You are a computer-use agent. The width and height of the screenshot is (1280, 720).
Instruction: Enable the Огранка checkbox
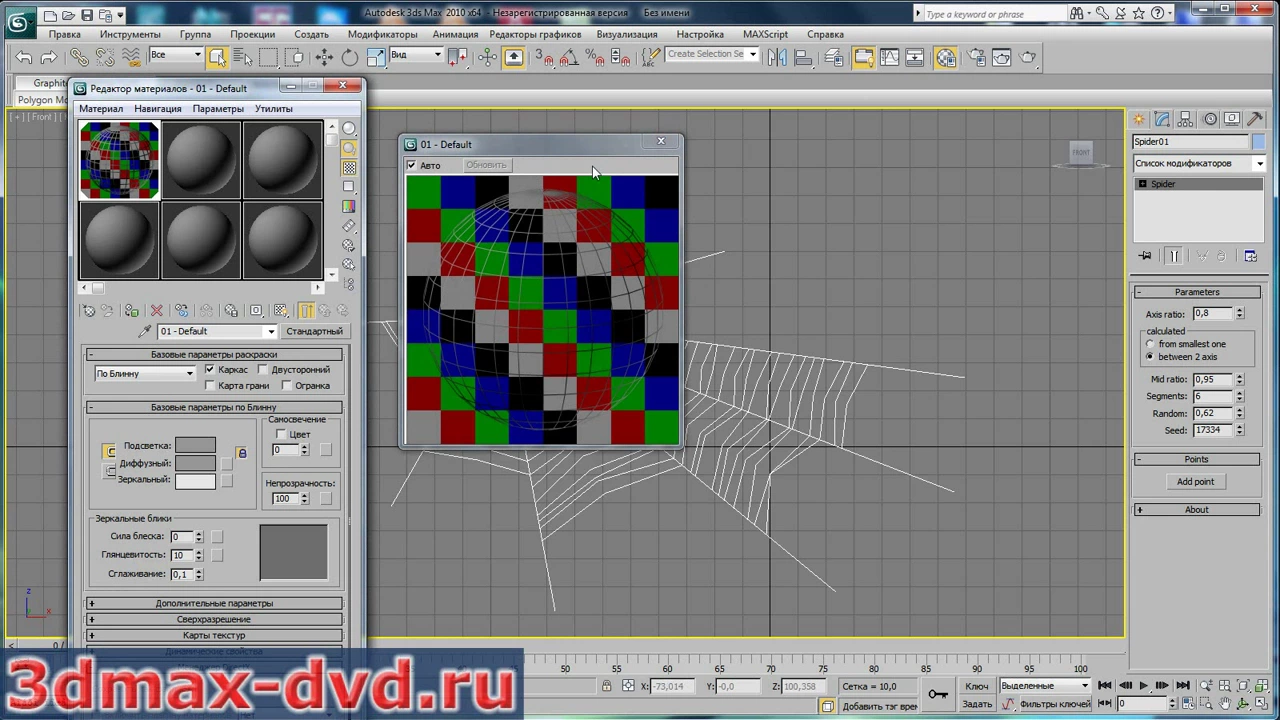pyautogui.click(x=287, y=386)
